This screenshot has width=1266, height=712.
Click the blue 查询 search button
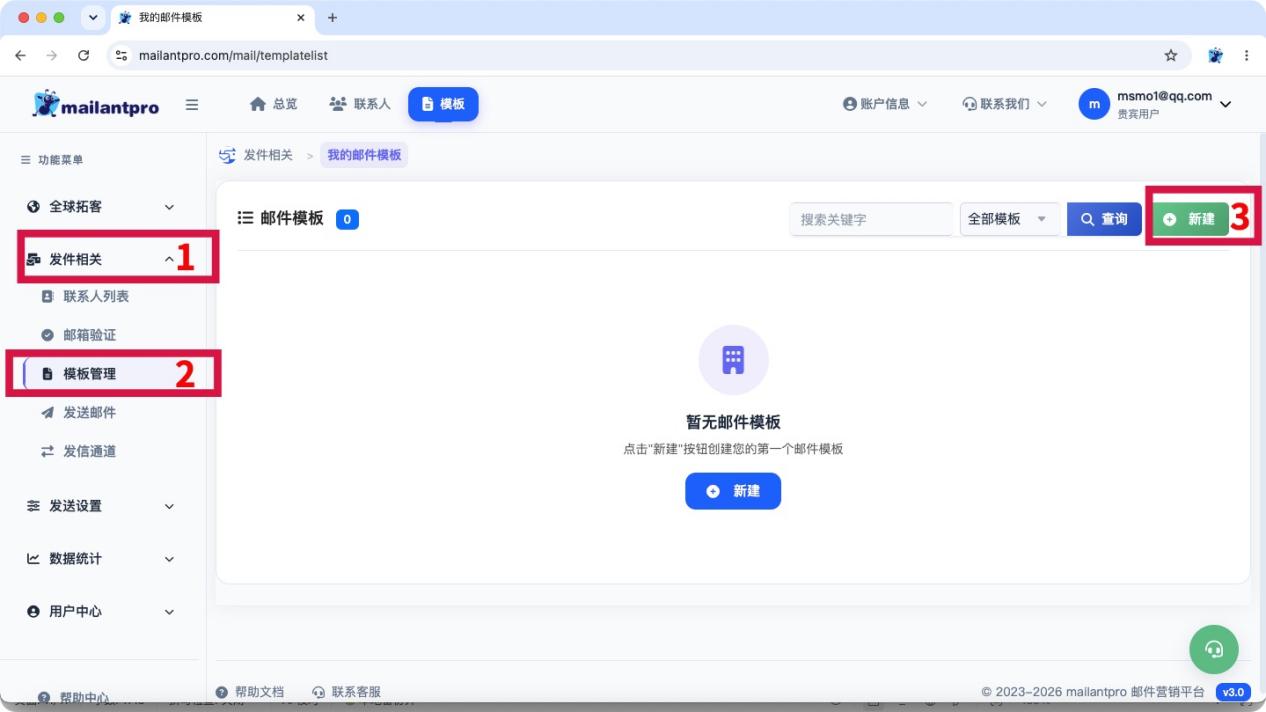click(1104, 219)
